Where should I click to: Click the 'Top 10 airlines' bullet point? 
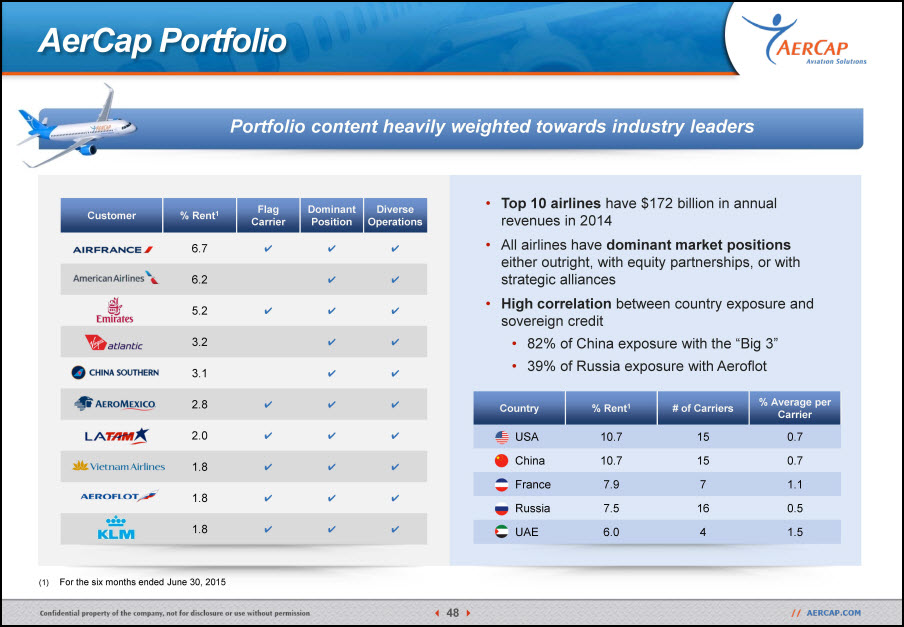coord(639,211)
